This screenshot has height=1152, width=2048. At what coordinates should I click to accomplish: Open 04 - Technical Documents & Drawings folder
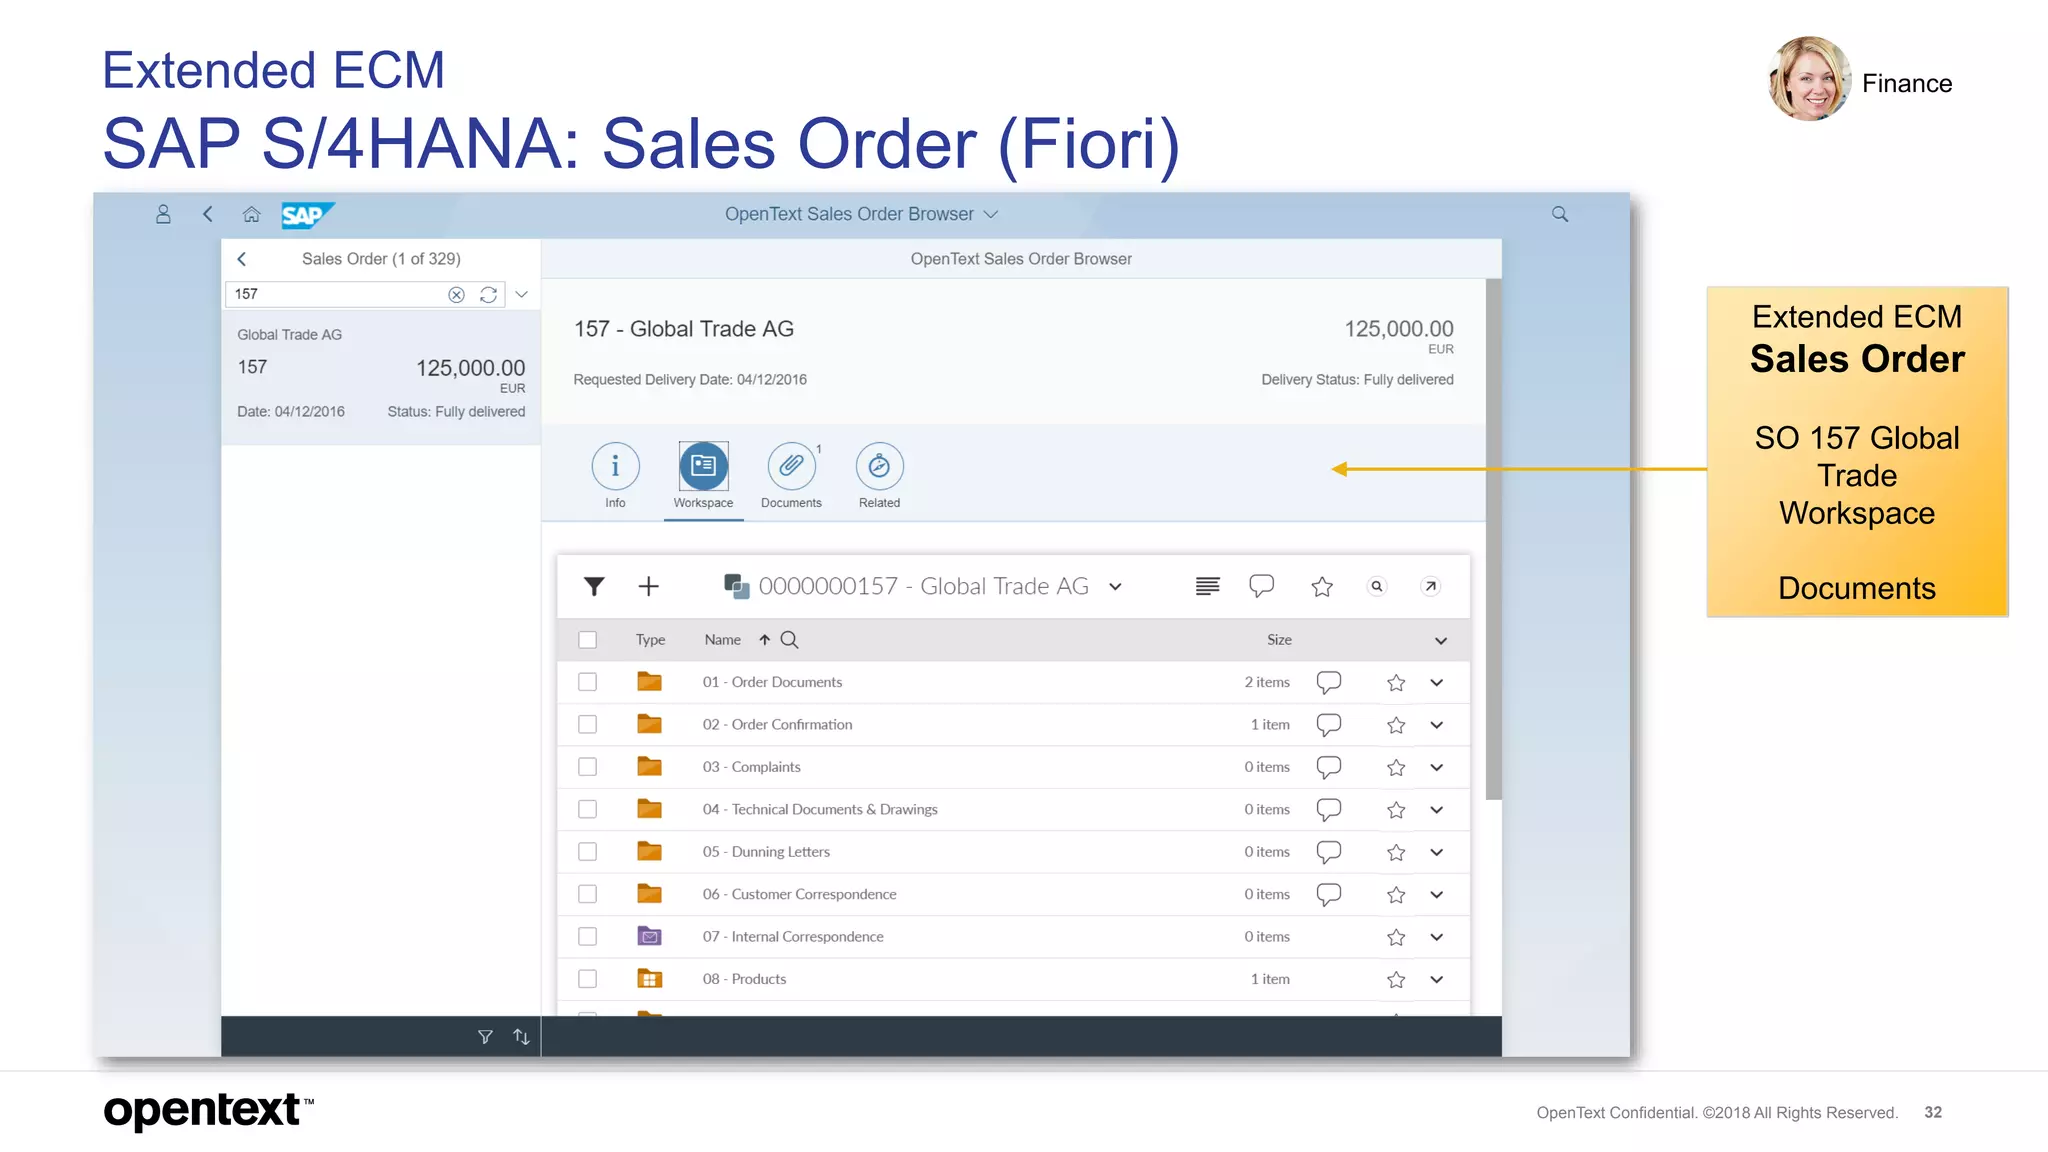820,809
